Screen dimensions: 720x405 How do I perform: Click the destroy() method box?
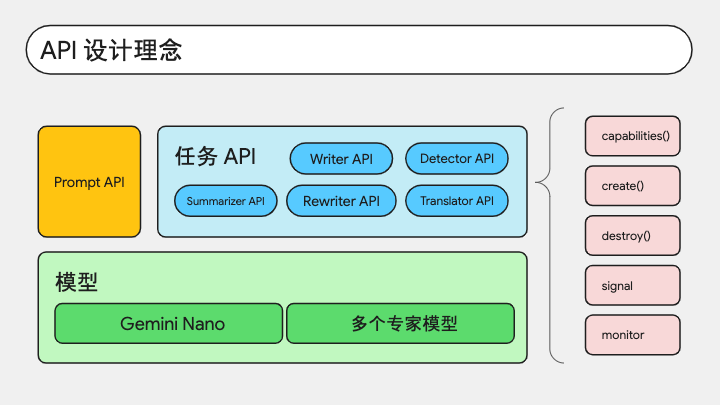pyautogui.click(x=633, y=236)
